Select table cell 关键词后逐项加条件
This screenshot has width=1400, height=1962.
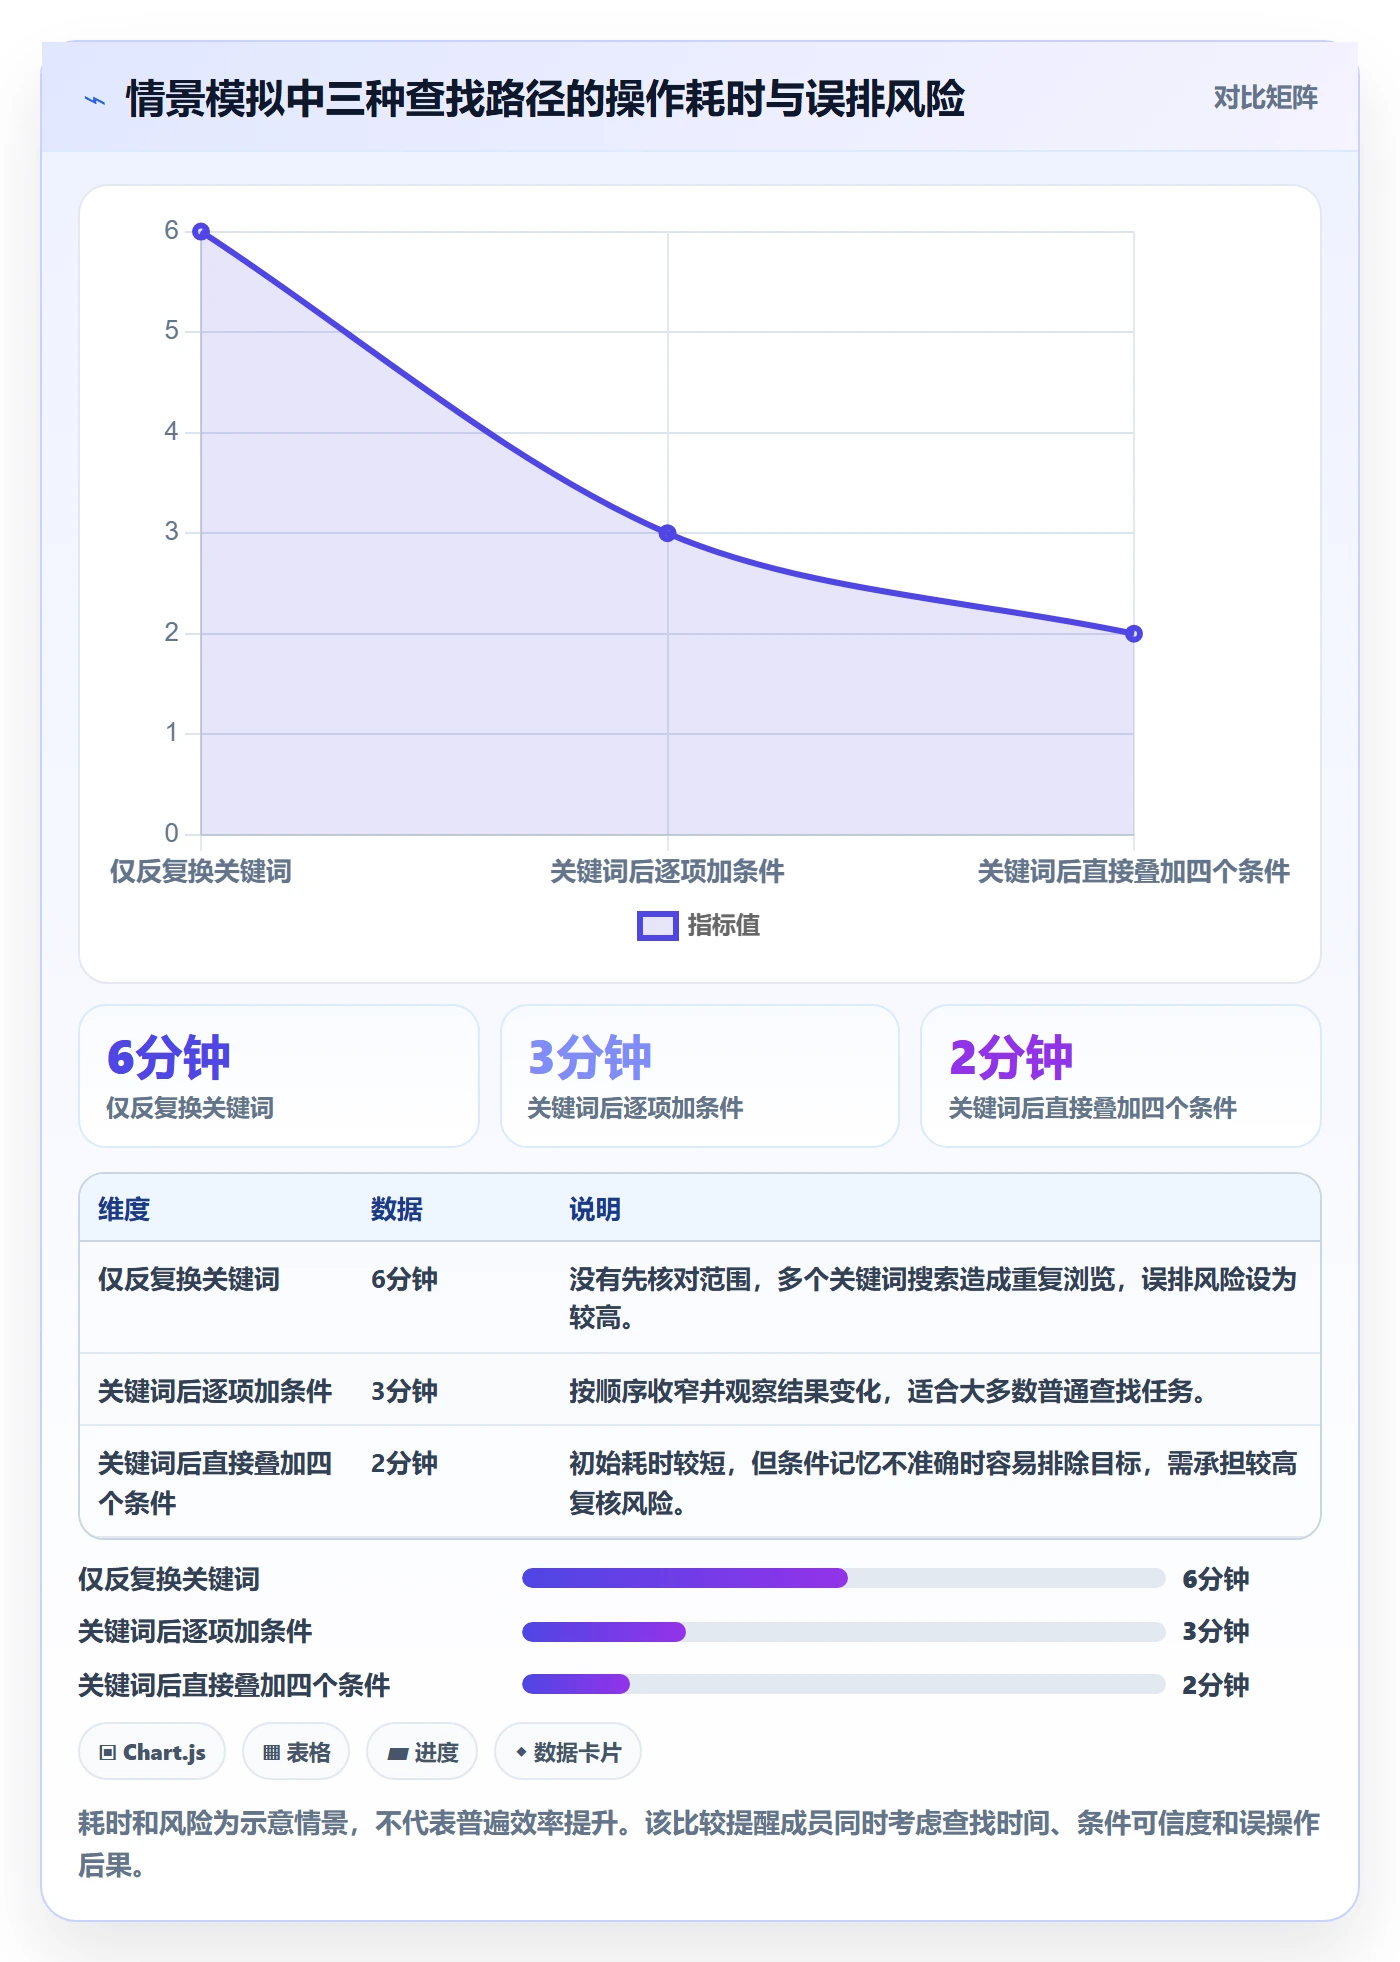pos(215,1392)
